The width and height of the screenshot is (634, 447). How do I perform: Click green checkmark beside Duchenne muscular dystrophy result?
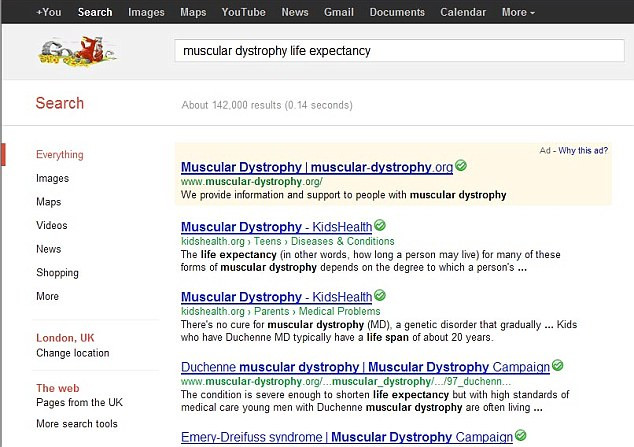click(x=557, y=366)
